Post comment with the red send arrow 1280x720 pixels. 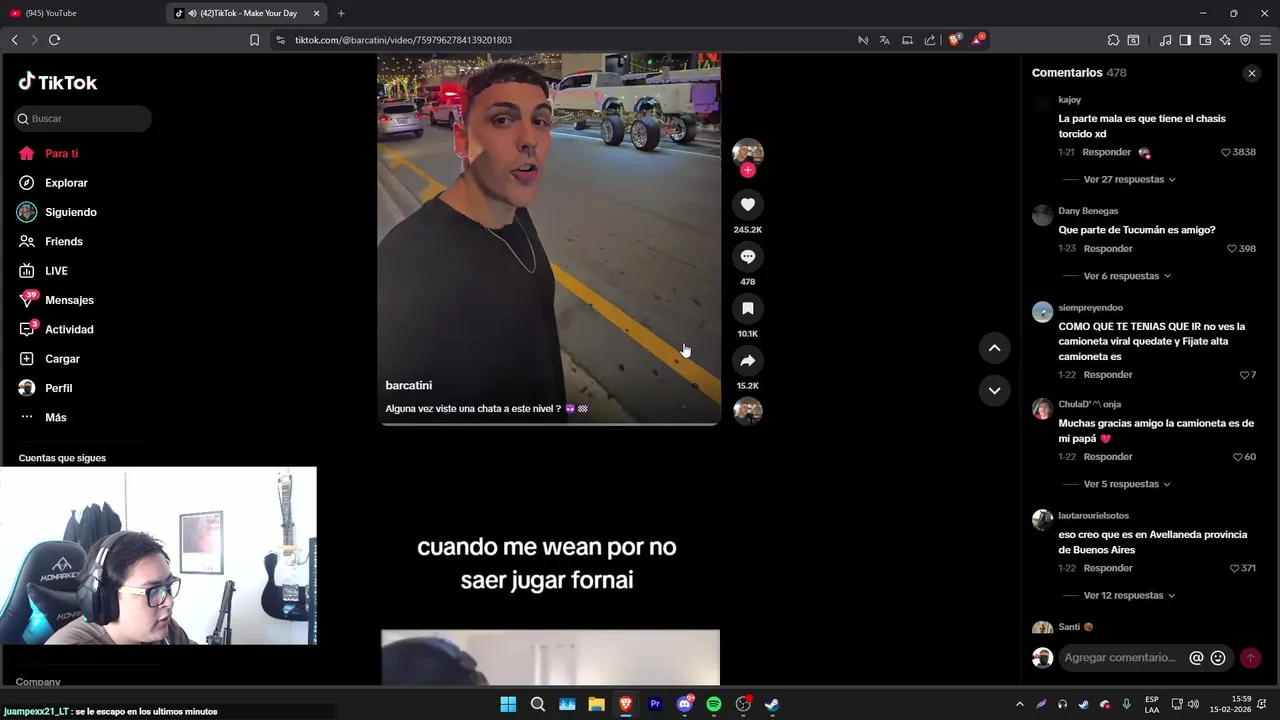(x=1250, y=658)
